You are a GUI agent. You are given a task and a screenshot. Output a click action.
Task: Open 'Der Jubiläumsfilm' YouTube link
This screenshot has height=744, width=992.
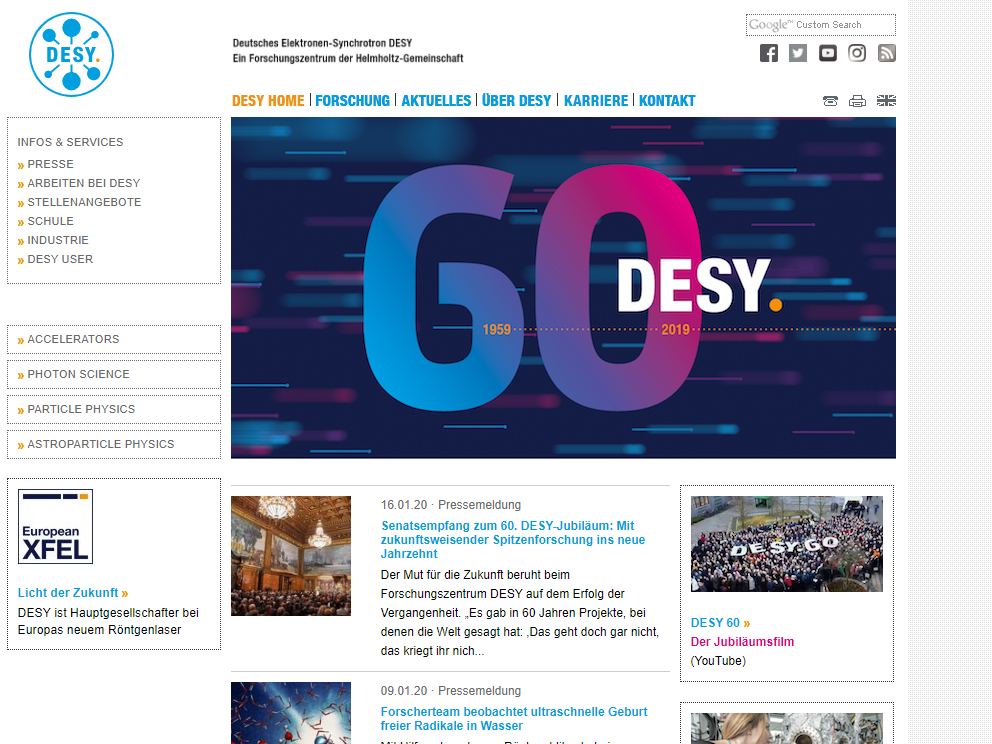pyautogui.click(x=742, y=642)
